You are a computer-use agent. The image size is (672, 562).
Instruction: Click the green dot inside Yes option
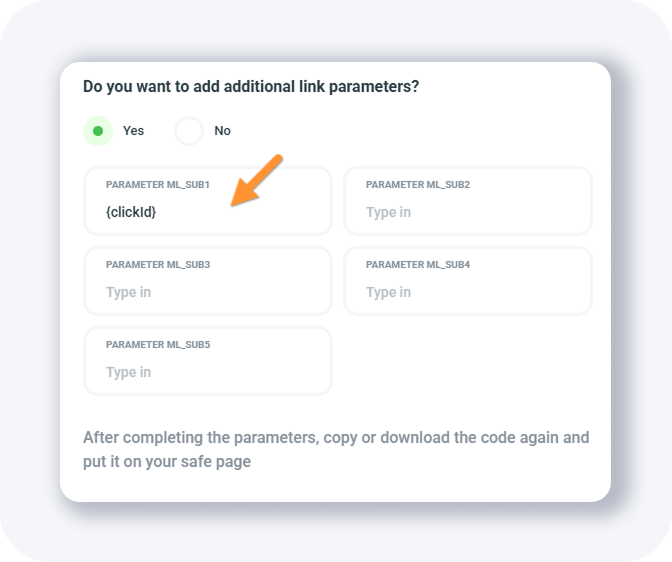[98, 131]
